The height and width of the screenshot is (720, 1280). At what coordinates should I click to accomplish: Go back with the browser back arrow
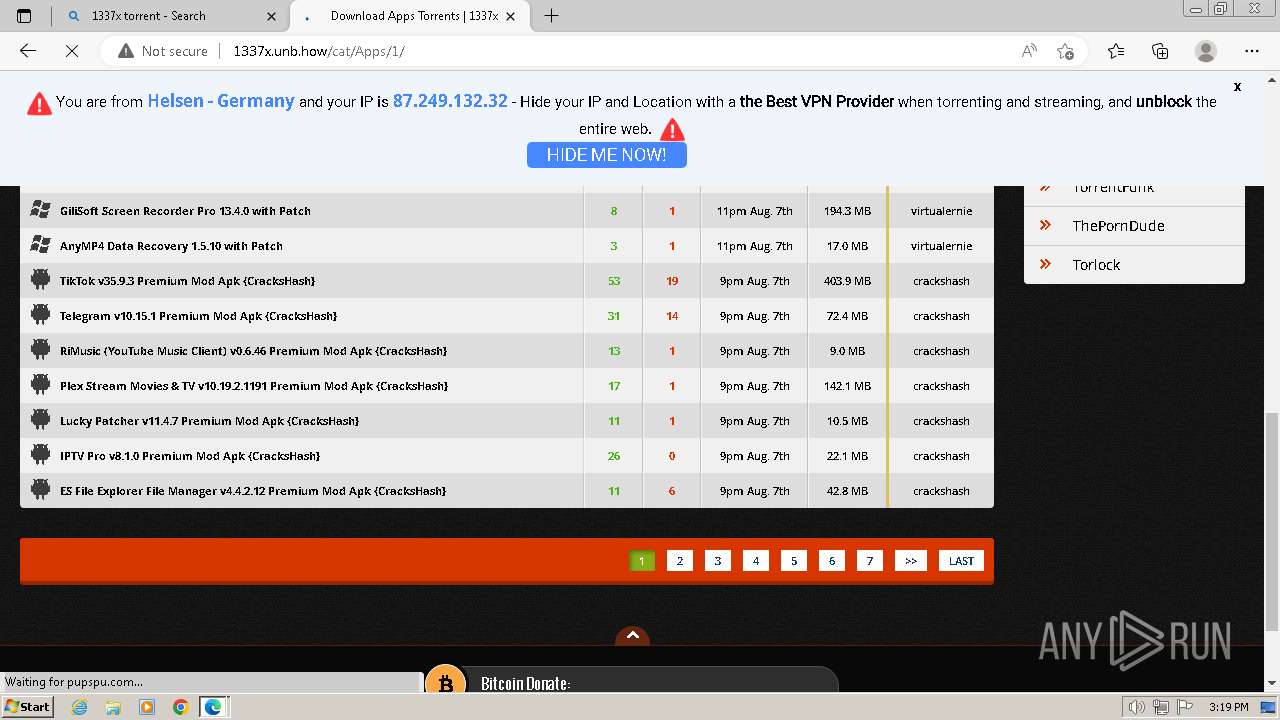(28, 51)
